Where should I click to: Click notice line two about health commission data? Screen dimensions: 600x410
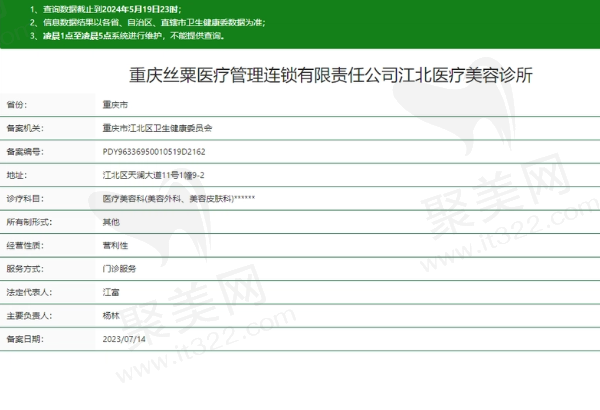click(x=148, y=22)
